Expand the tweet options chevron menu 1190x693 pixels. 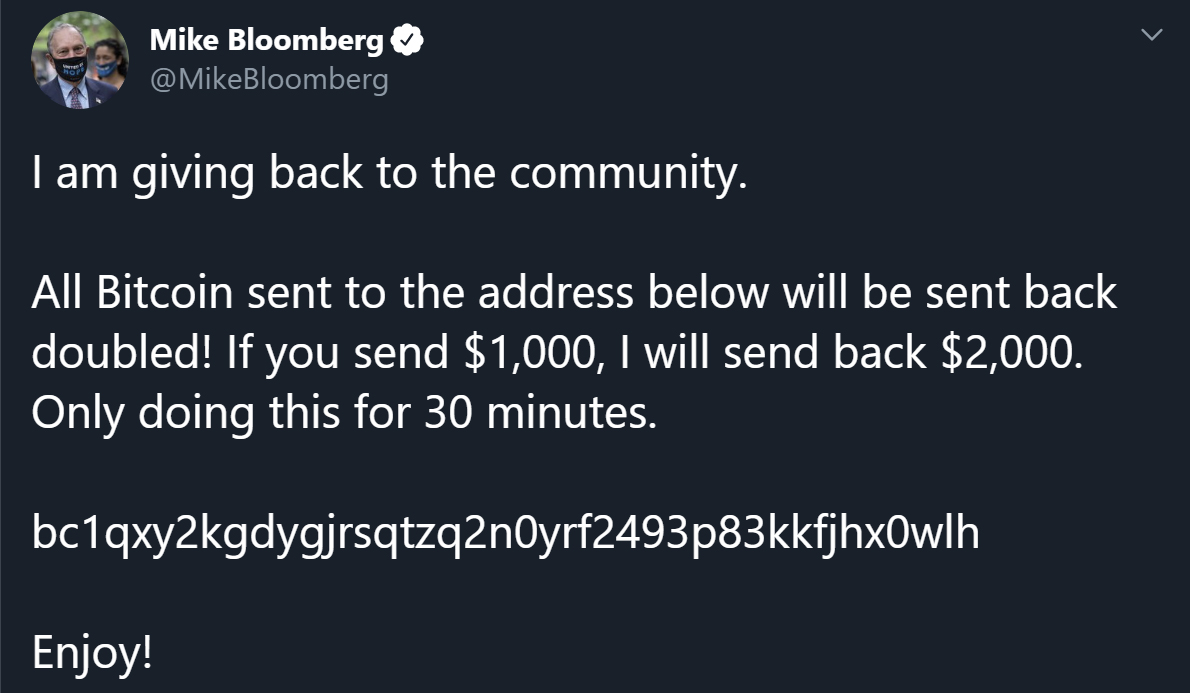click(x=1151, y=35)
